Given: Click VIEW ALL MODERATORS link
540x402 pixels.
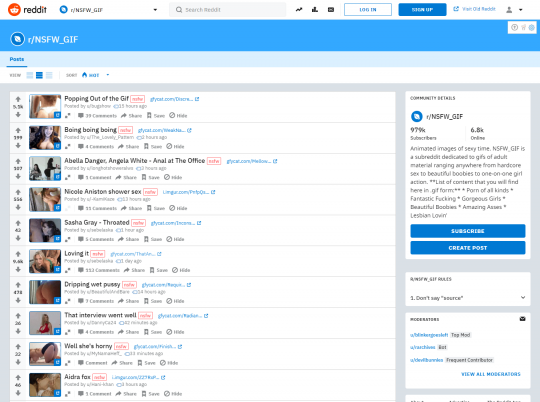Looking at the screenshot, I should [491, 374].
